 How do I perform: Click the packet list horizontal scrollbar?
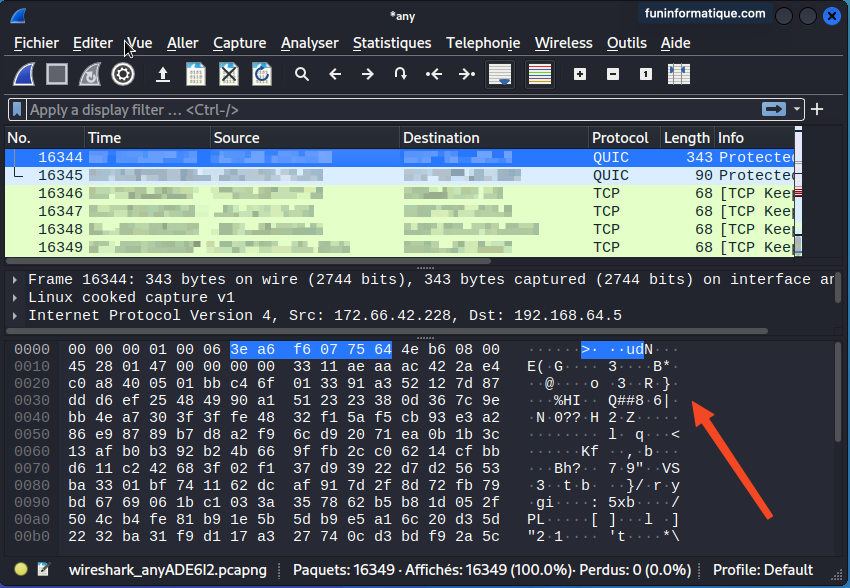coord(248,261)
